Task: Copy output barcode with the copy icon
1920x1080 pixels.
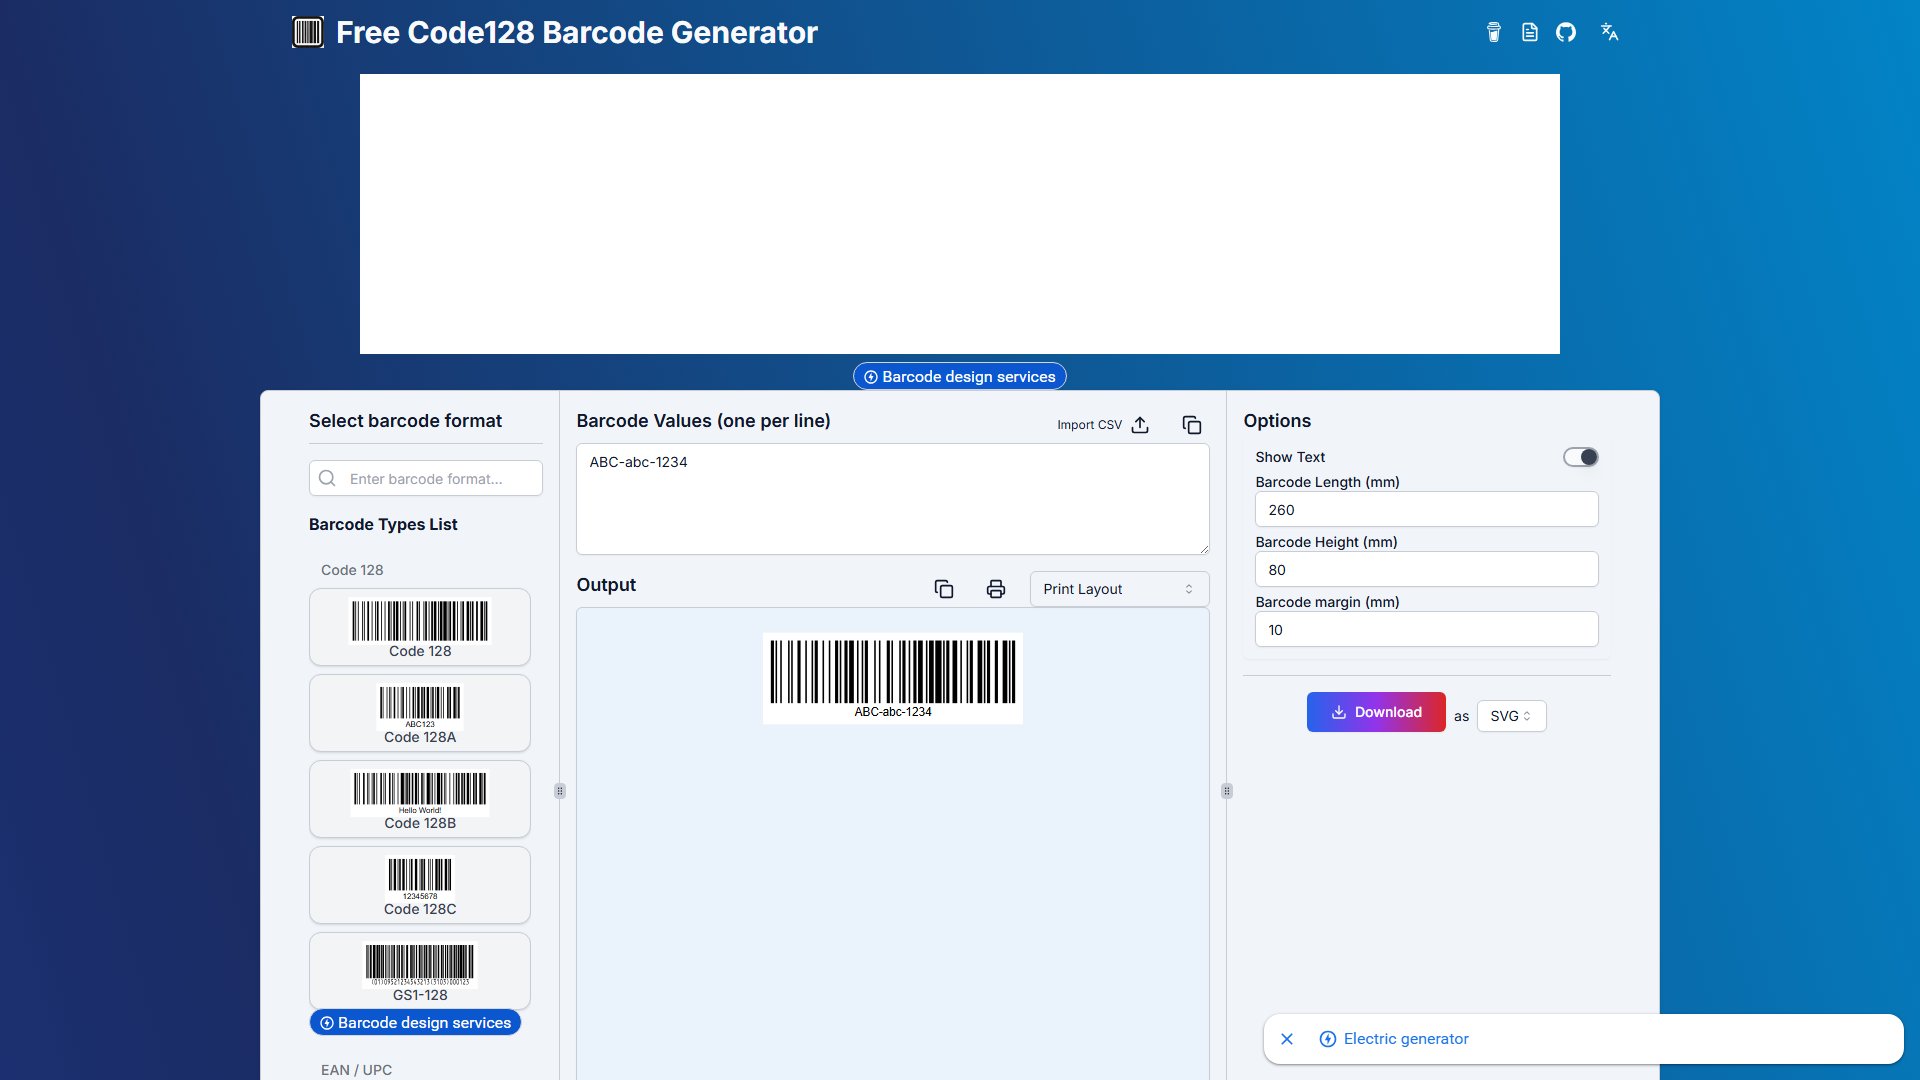Action: (944, 589)
